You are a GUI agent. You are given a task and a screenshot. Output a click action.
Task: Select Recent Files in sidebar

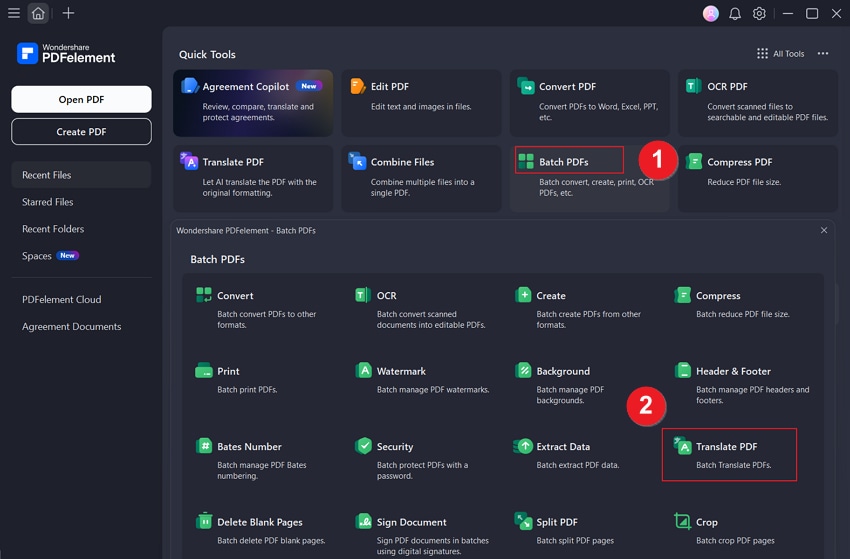81,175
